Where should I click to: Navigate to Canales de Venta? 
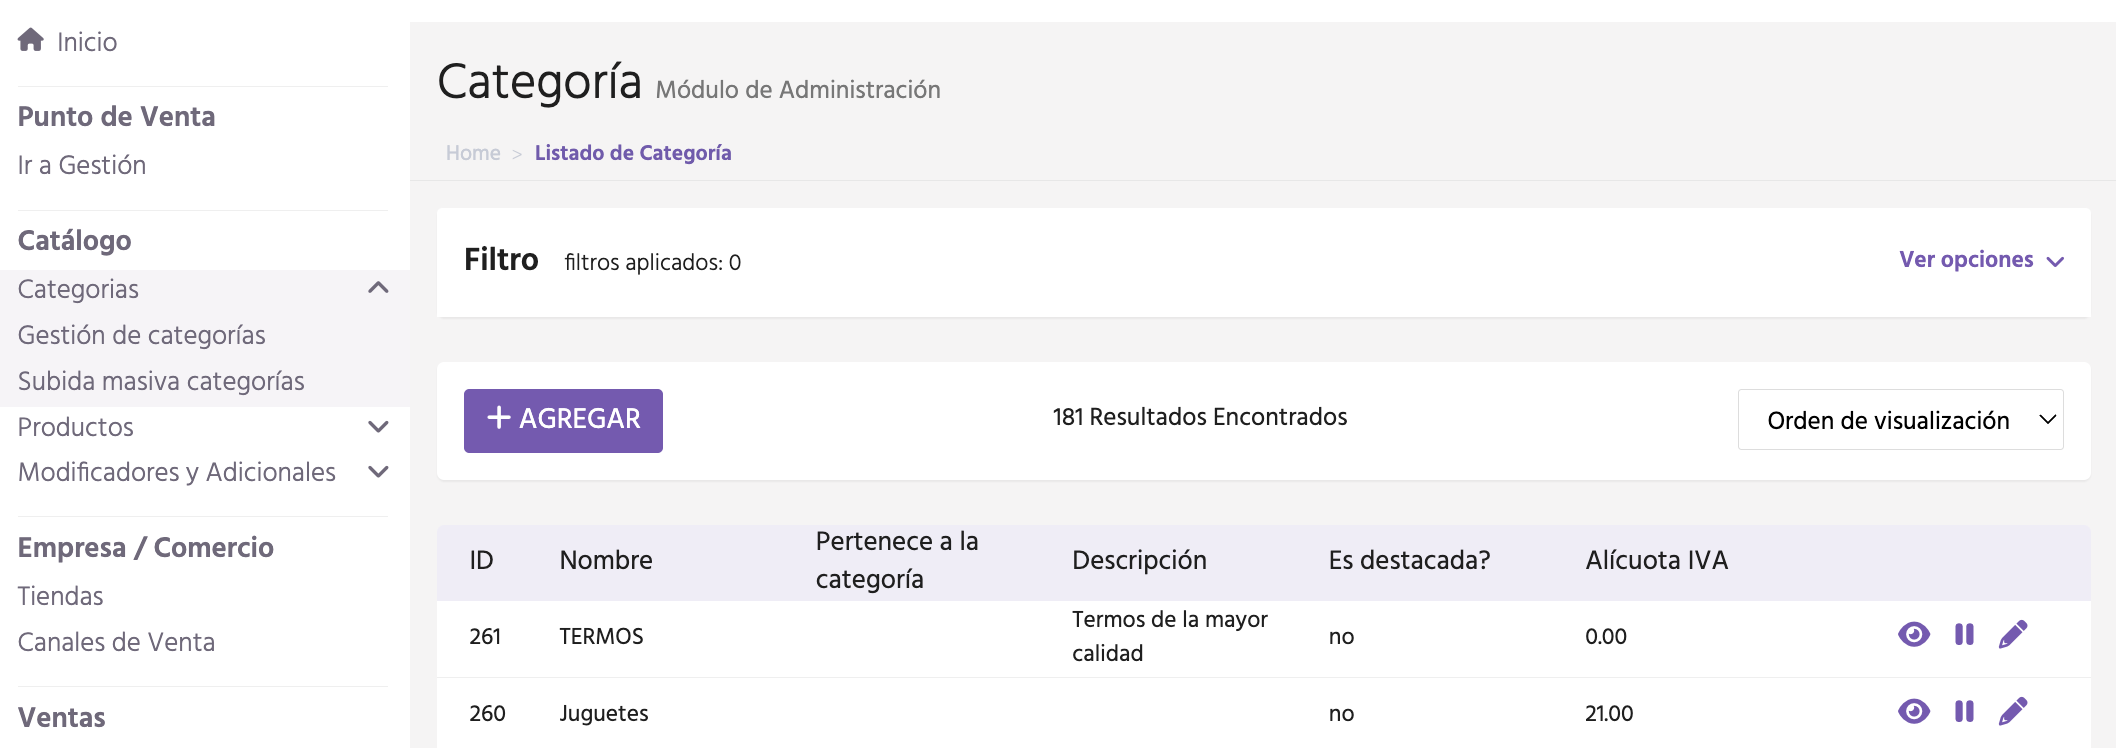tap(117, 642)
